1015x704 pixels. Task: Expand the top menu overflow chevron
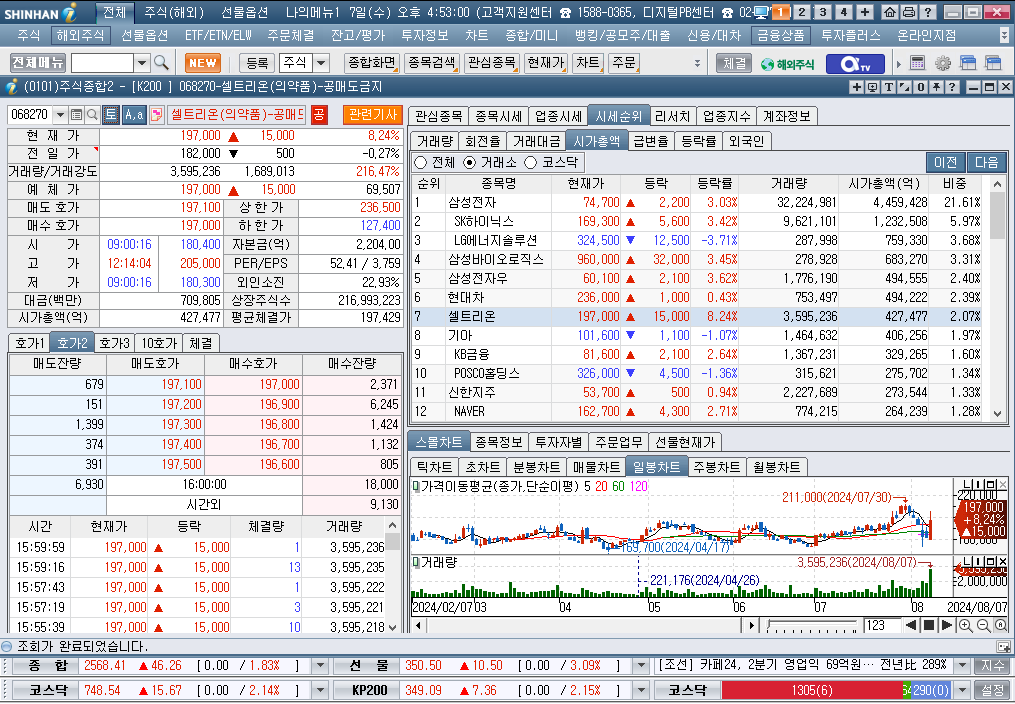[x=1004, y=35]
